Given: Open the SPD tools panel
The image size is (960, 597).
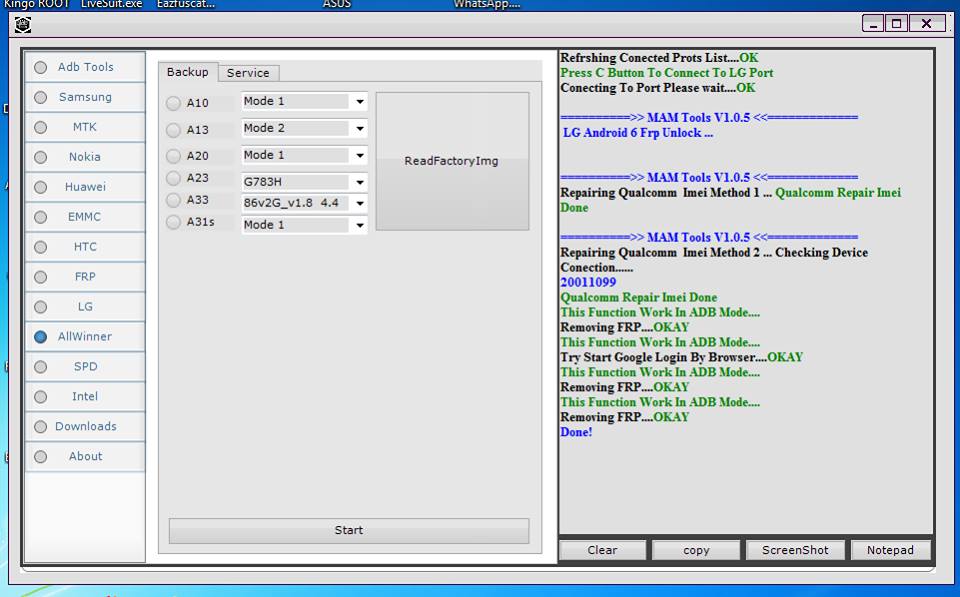Looking at the screenshot, I should tap(84, 366).
